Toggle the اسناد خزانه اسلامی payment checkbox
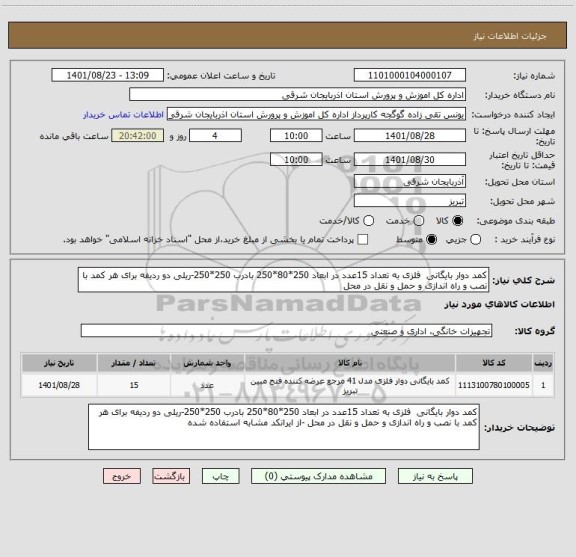This screenshot has width=576, height=557. (363, 240)
